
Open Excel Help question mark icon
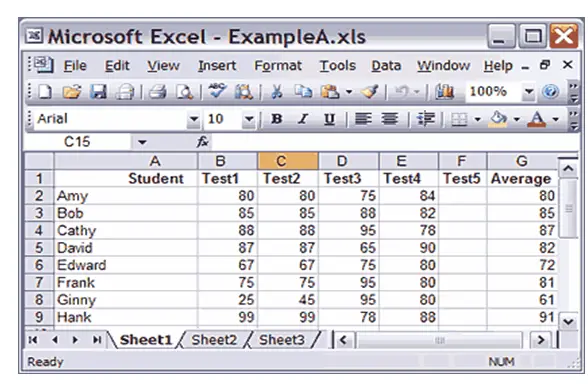550,92
